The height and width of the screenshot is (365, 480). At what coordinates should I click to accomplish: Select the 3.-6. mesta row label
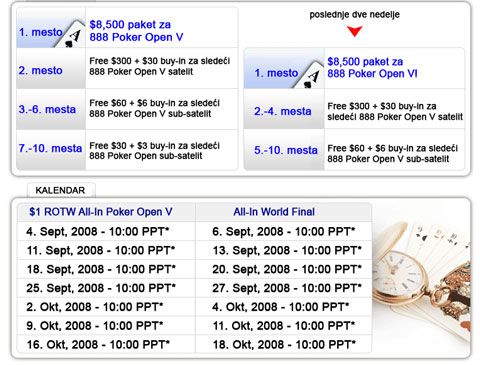[47, 109]
